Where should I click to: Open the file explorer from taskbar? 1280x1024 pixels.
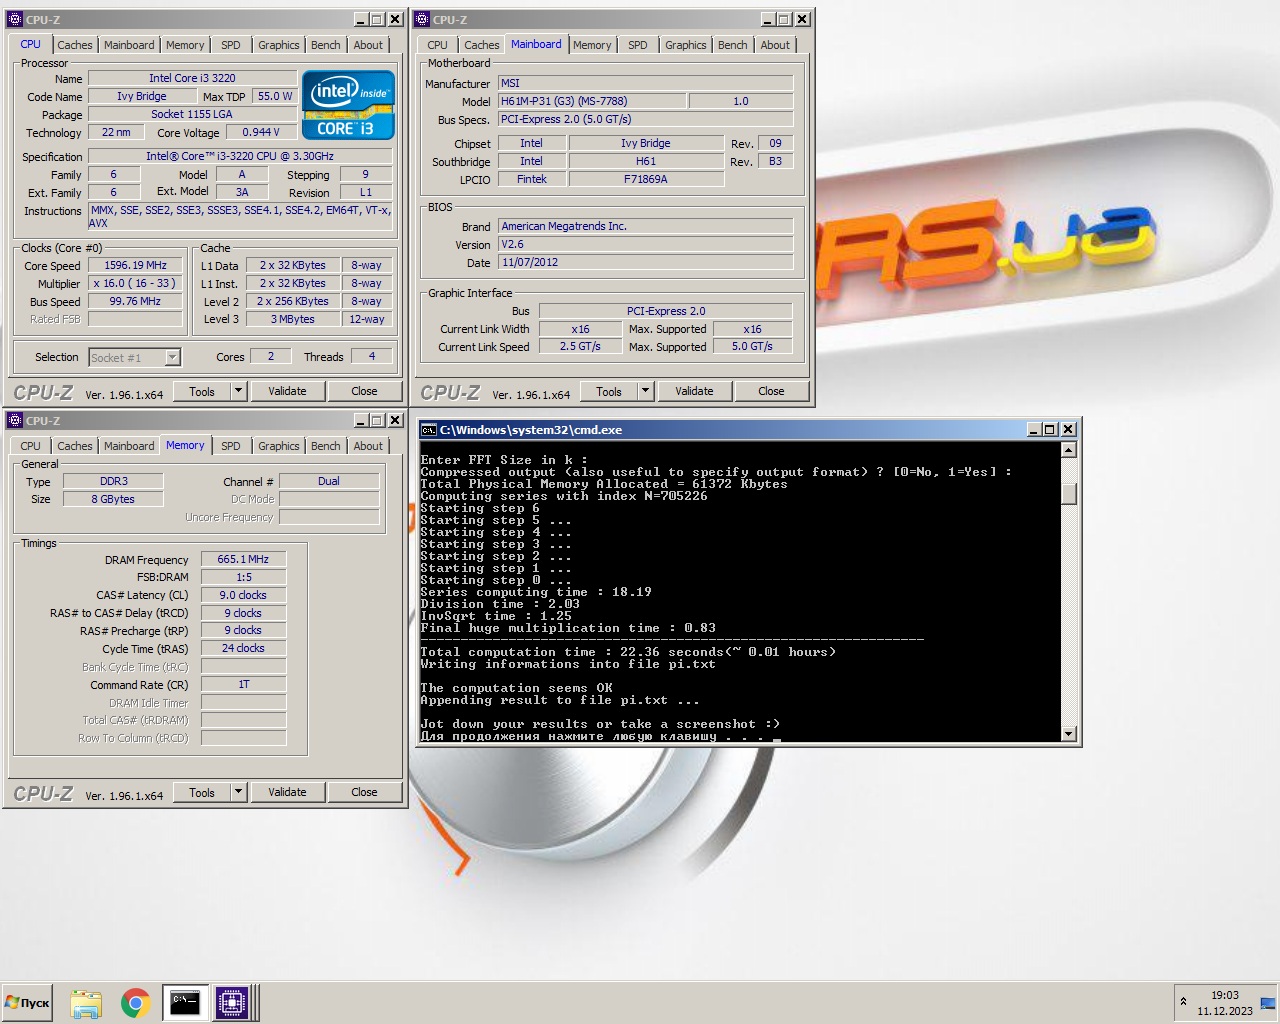pos(86,1003)
